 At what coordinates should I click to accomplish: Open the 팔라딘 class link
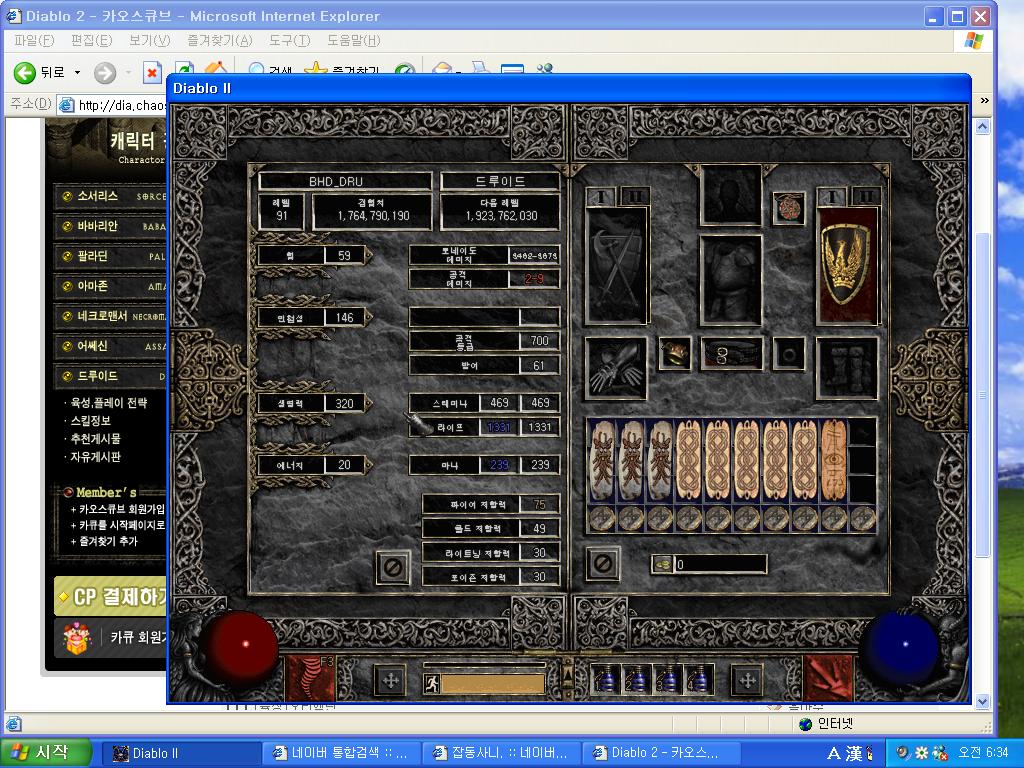click(111, 256)
